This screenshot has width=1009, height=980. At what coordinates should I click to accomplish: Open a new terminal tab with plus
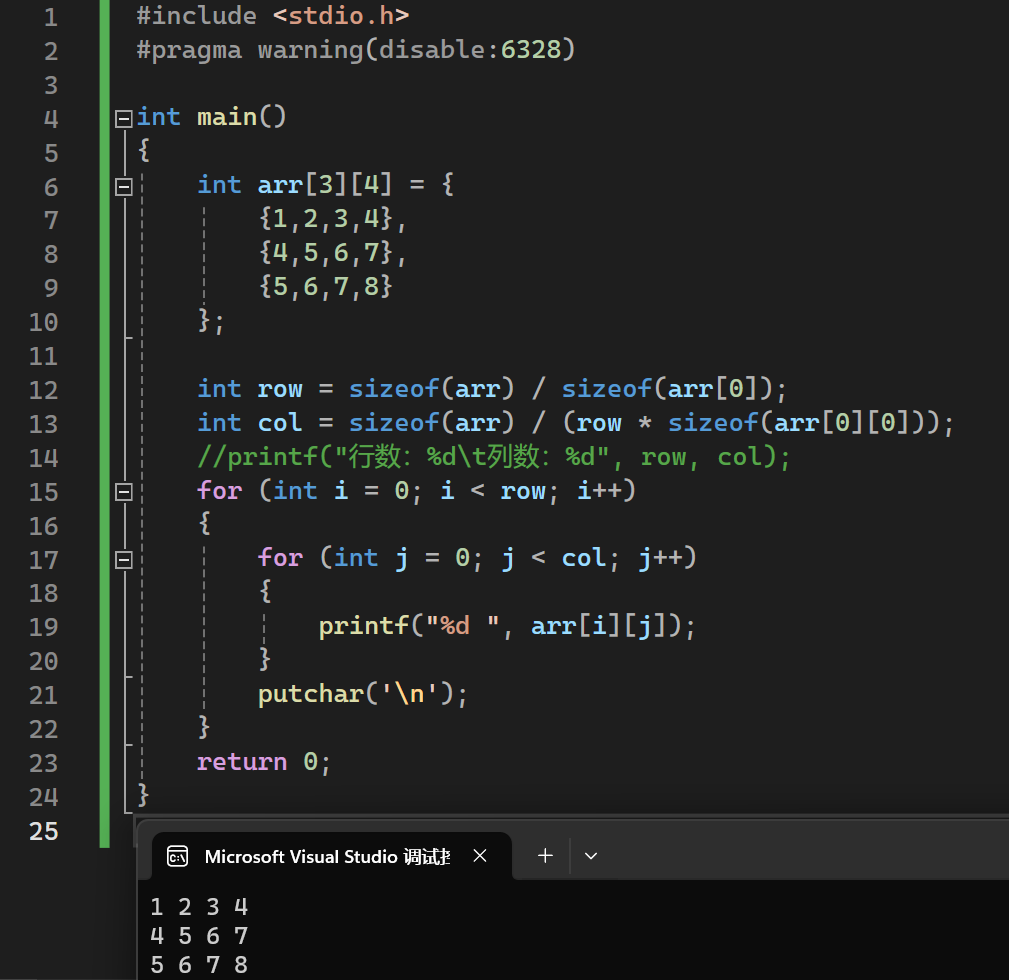(x=545, y=856)
